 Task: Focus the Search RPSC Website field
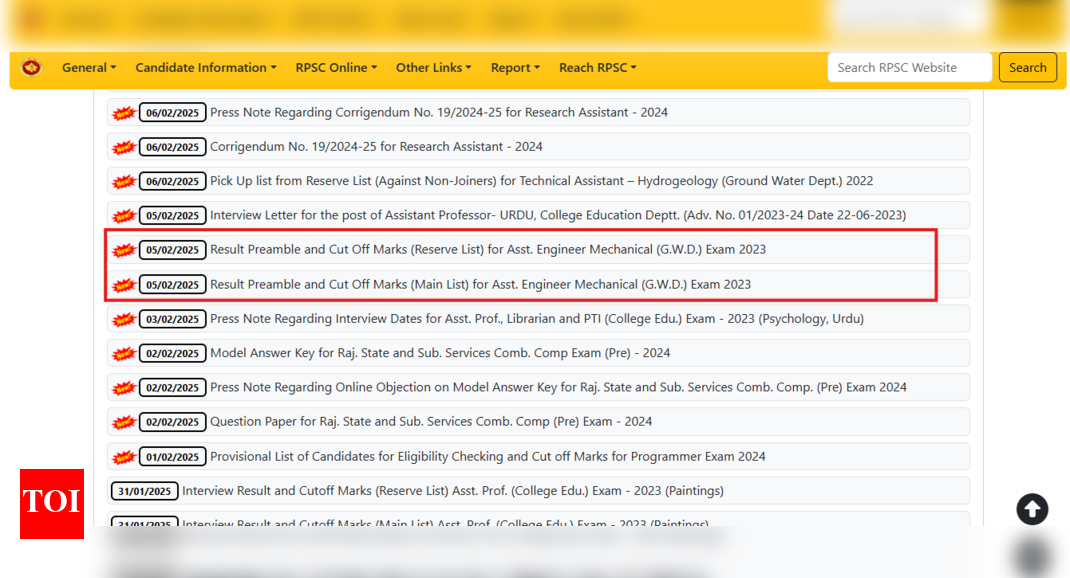tap(909, 68)
